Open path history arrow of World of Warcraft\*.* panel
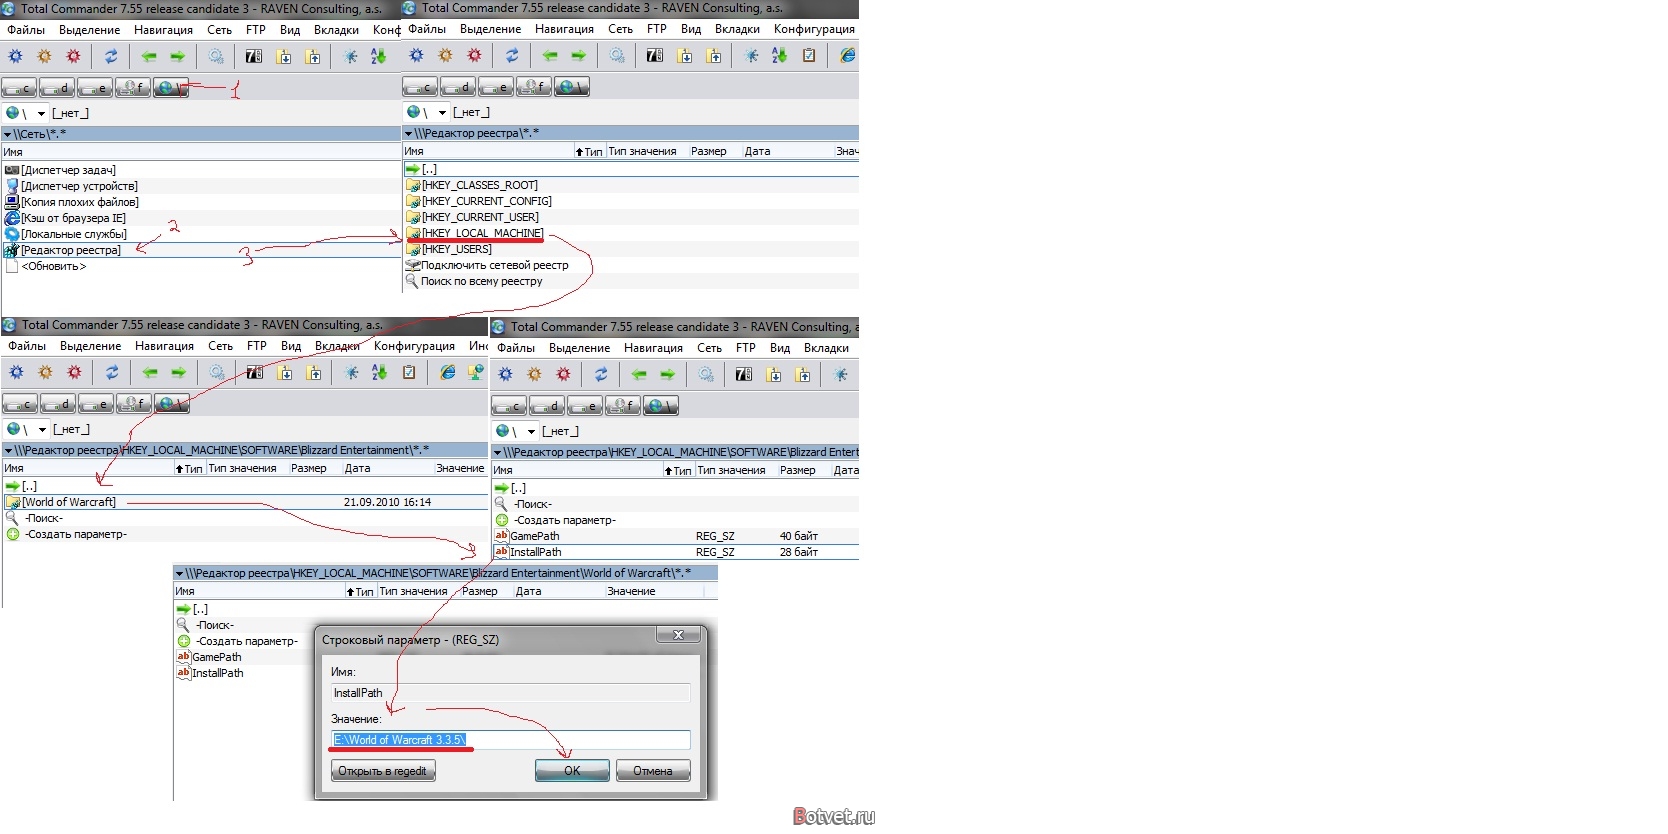Screen dimensions: 1668x834 [179, 573]
